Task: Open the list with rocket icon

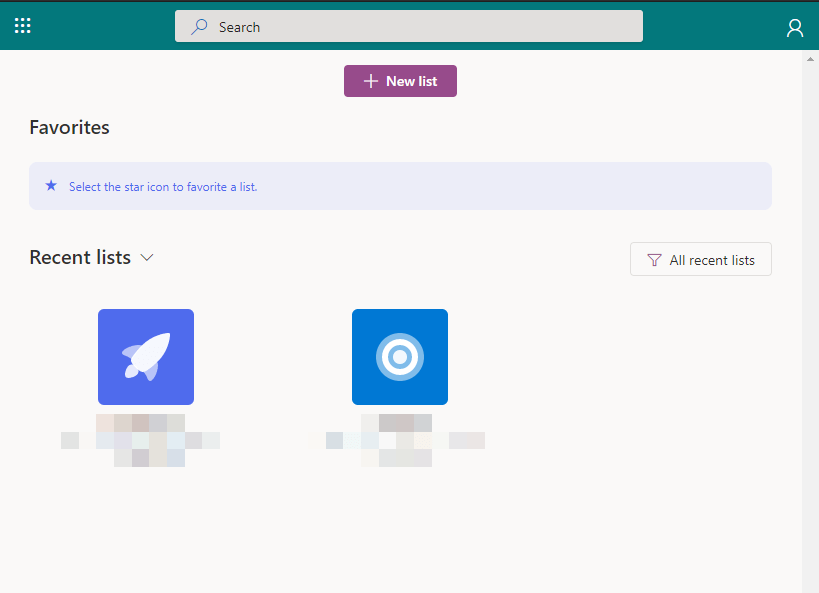Action: click(146, 357)
